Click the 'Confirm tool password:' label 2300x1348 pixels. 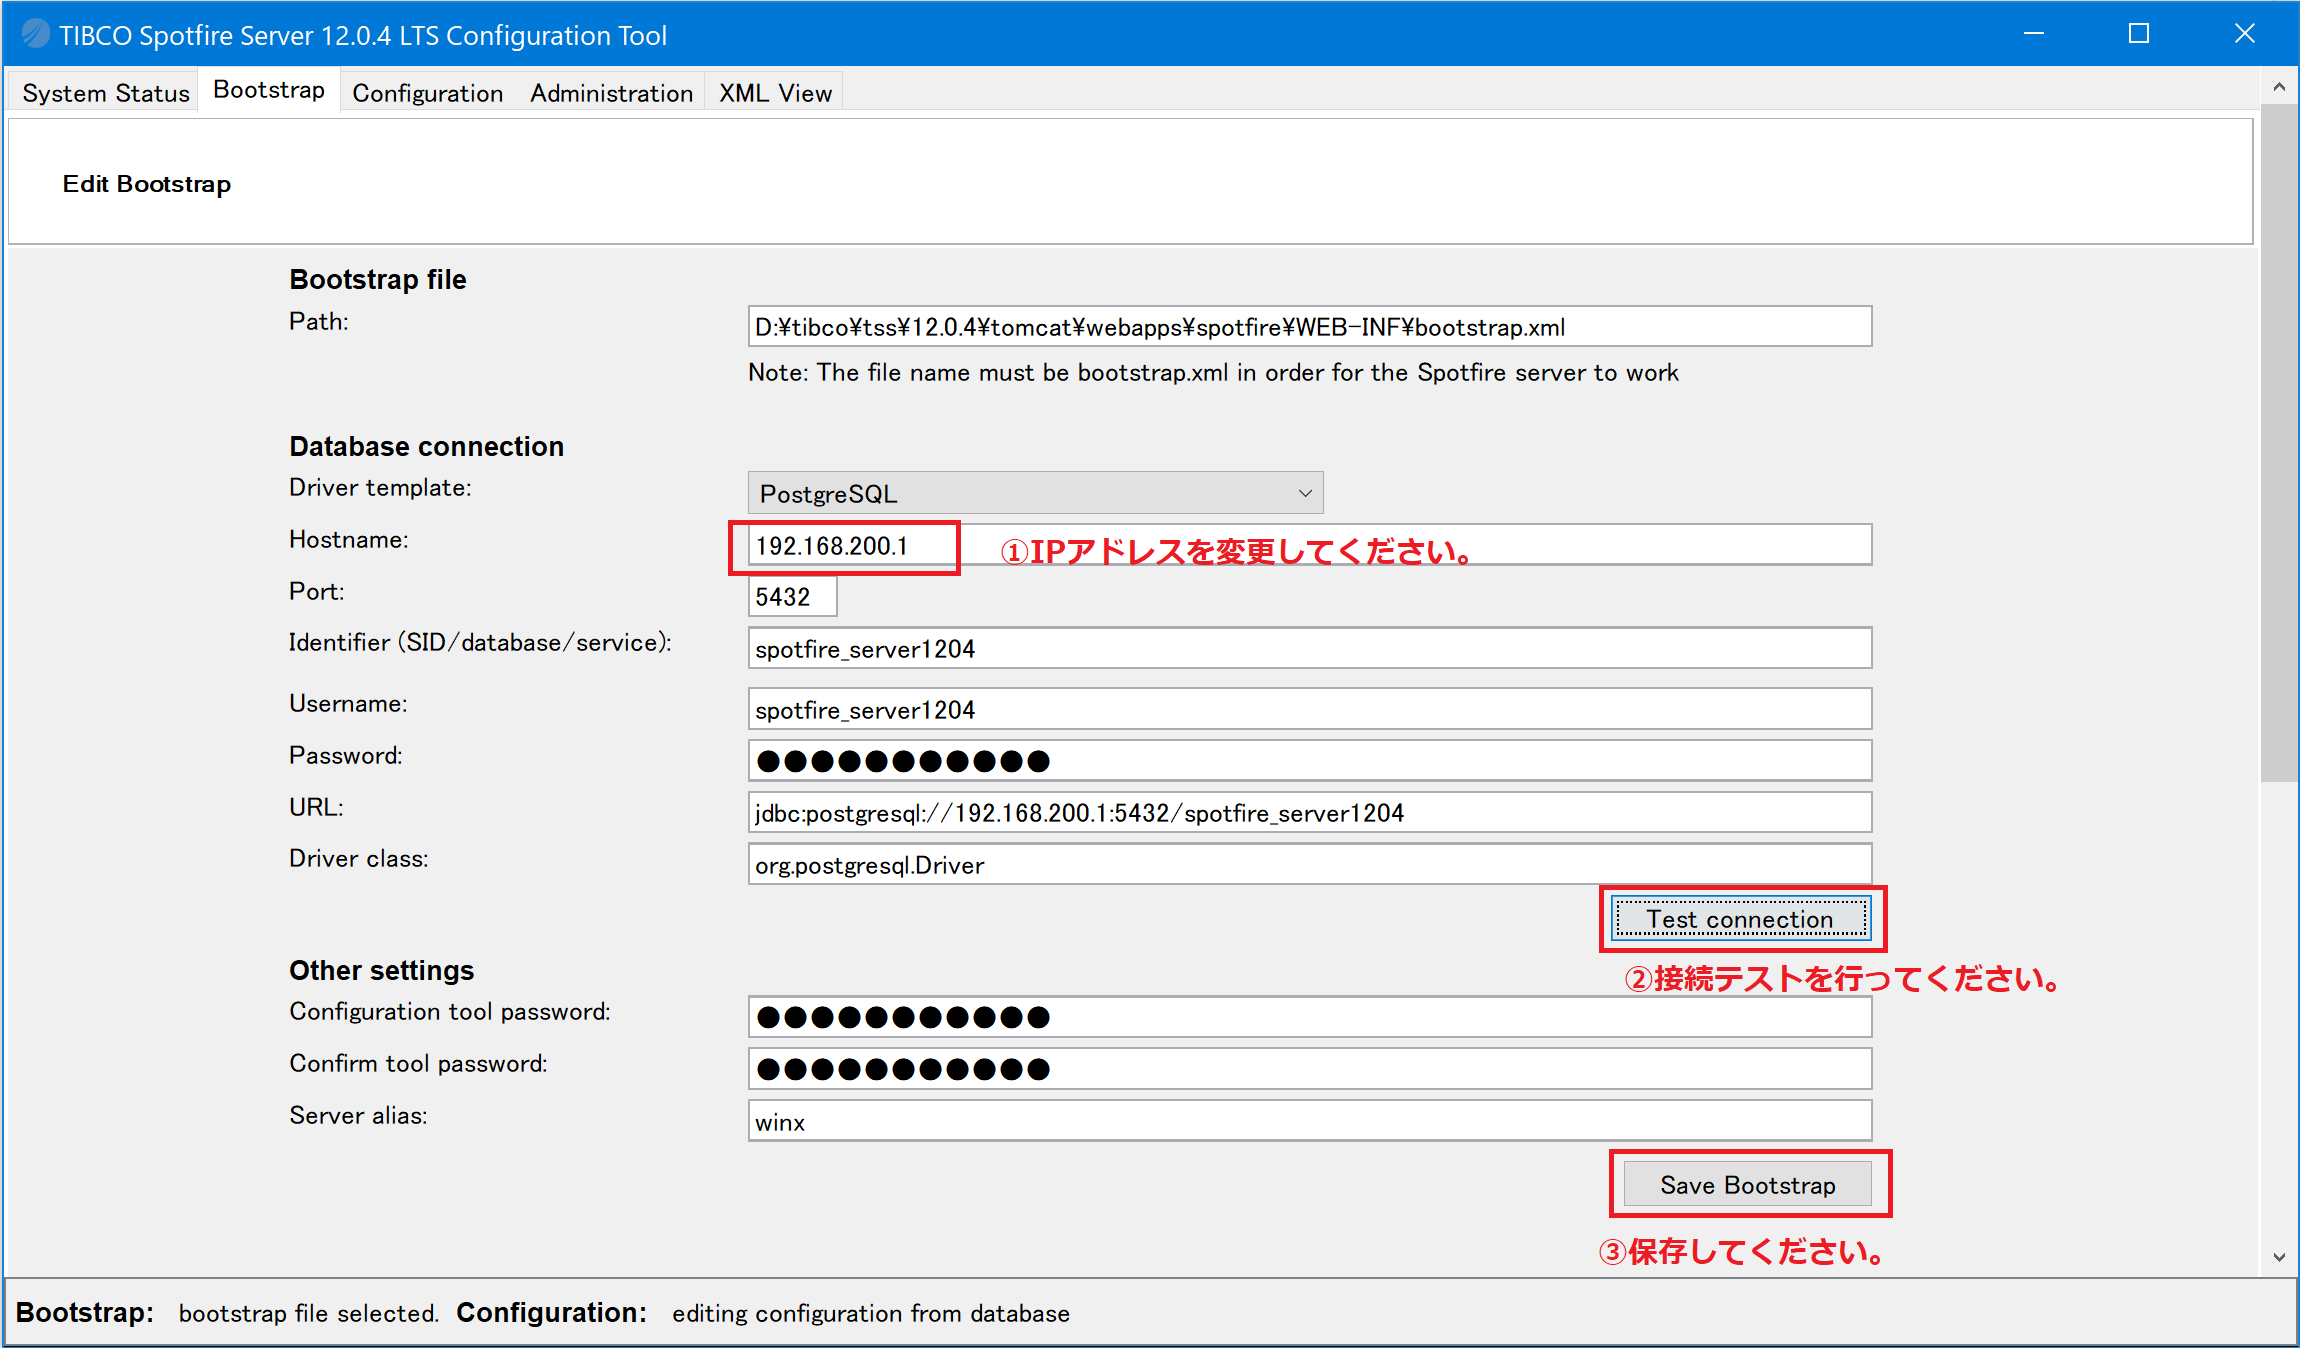(x=418, y=1064)
